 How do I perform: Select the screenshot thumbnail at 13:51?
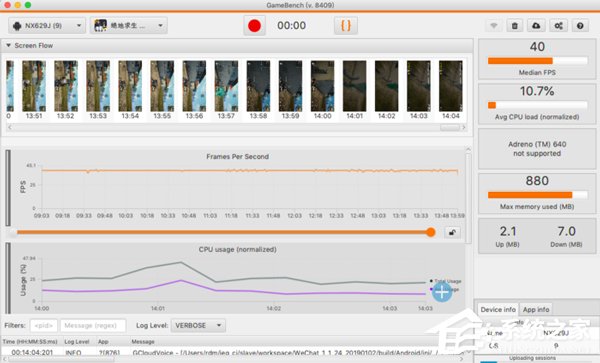(34, 86)
